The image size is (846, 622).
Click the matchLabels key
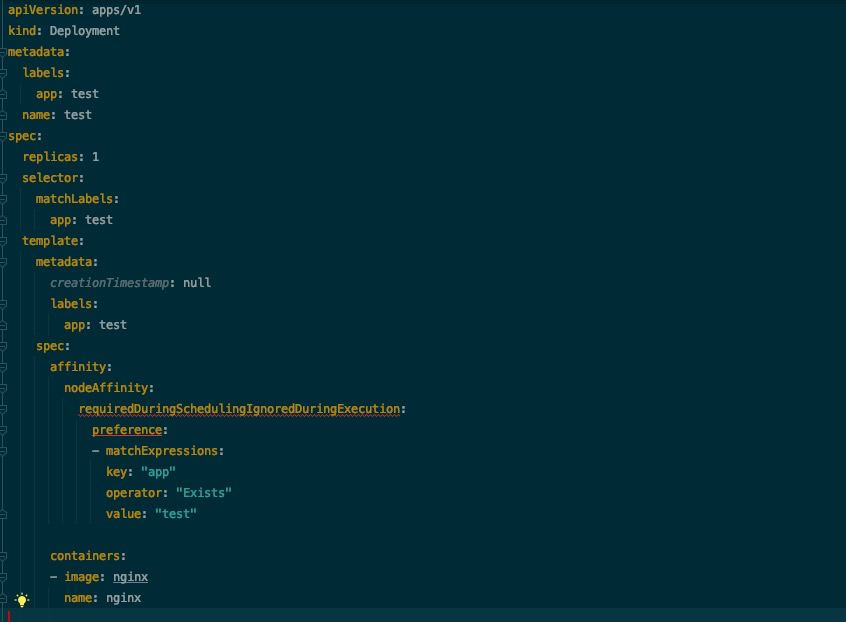[x=74, y=199]
